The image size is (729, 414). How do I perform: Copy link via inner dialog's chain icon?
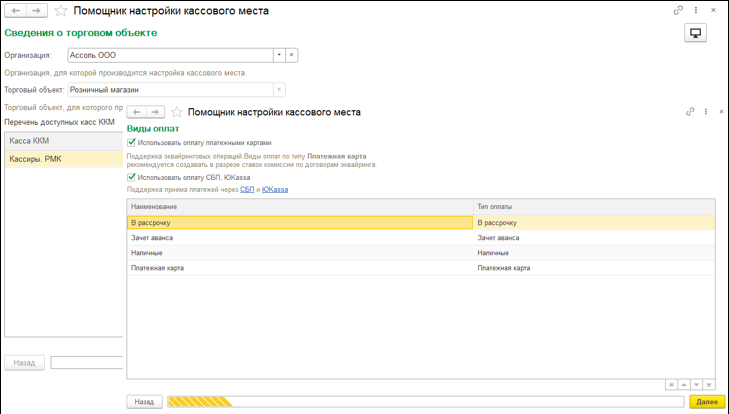tap(690, 112)
